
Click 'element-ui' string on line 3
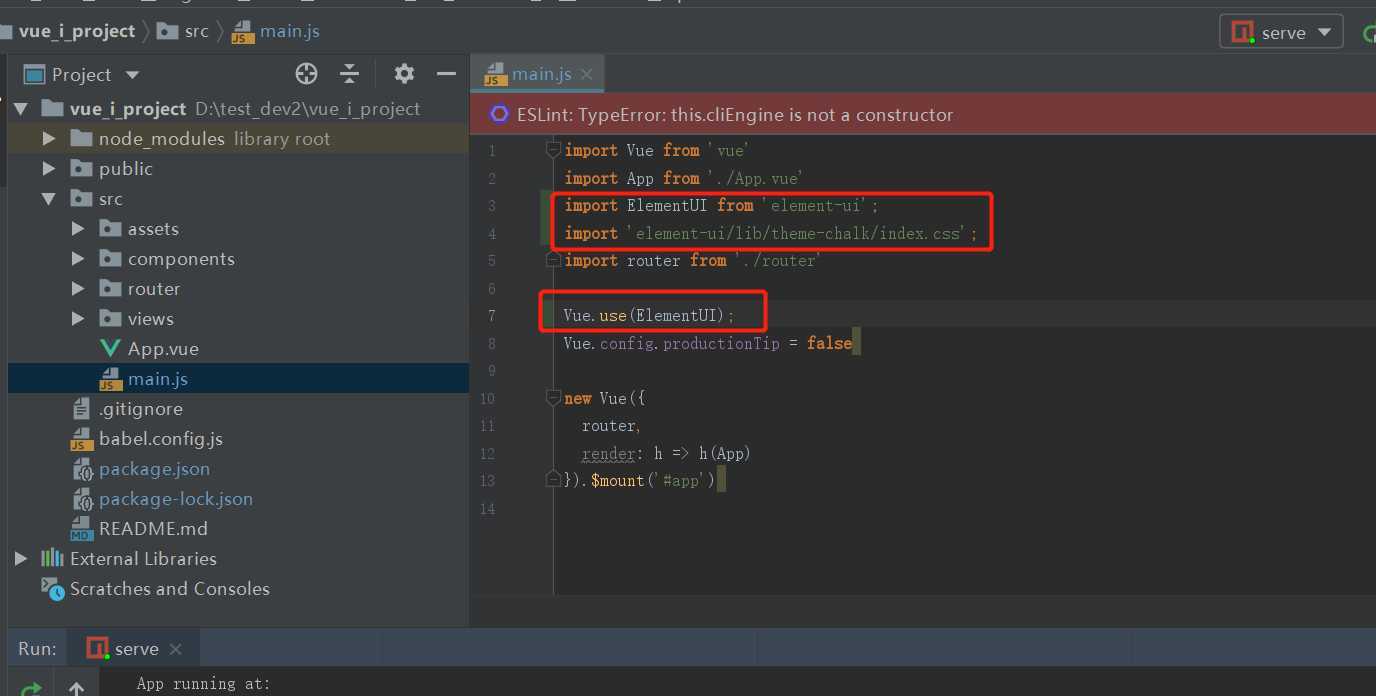(819, 205)
